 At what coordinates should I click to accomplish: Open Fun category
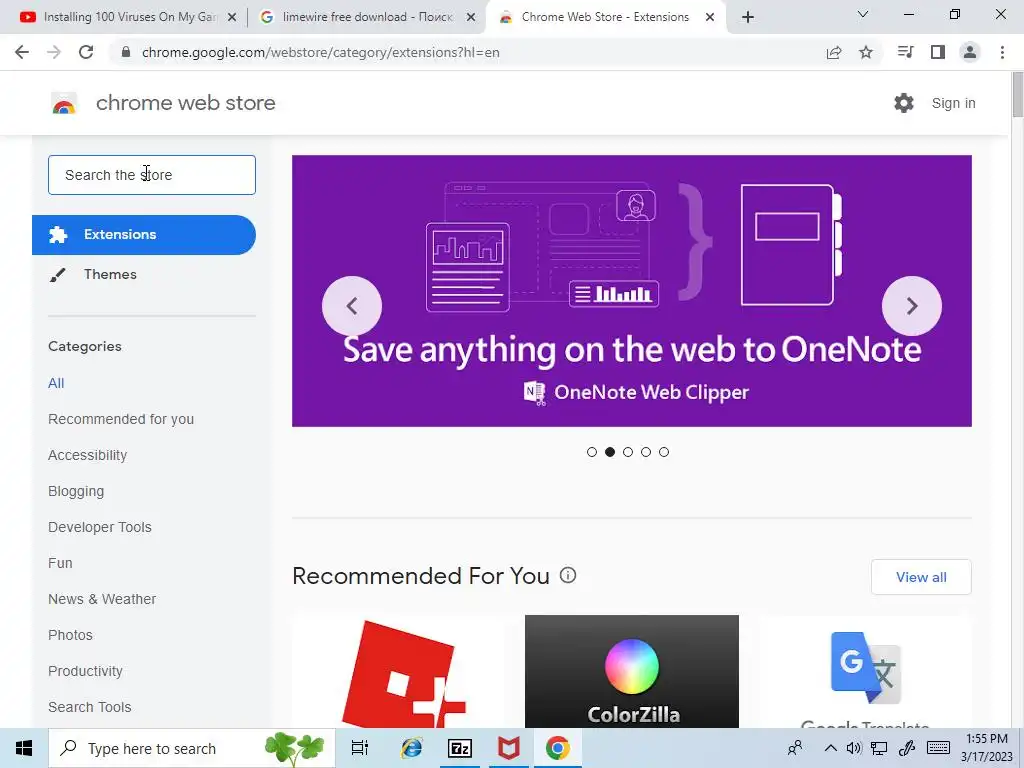(60, 563)
